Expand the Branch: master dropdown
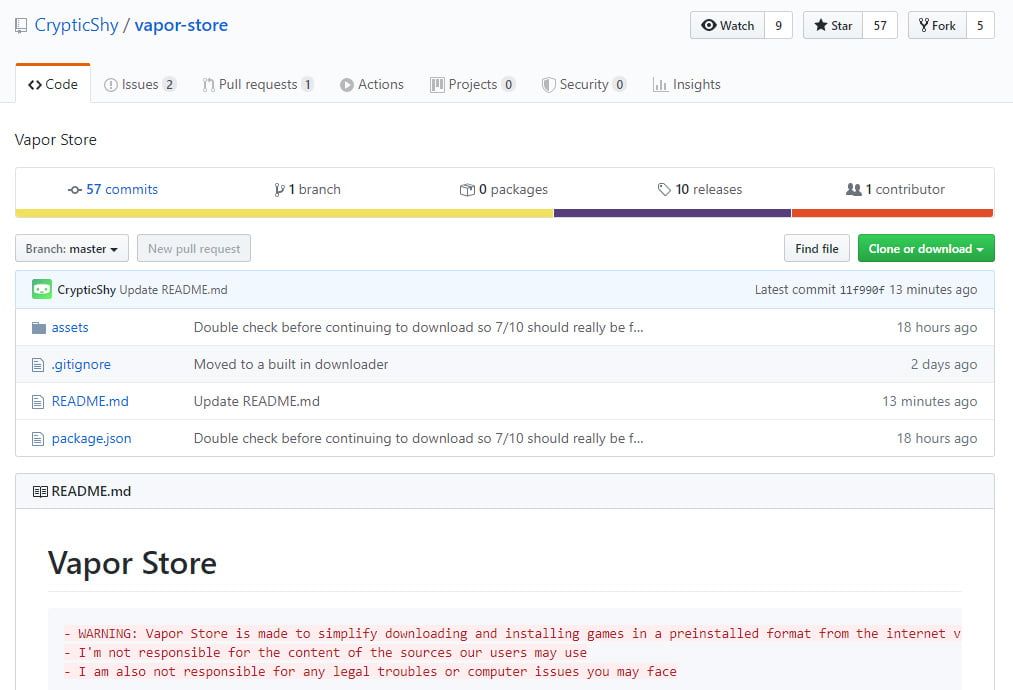Image resolution: width=1013 pixels, height=690 pixels. pyautogui.click(x=72, y=248)
